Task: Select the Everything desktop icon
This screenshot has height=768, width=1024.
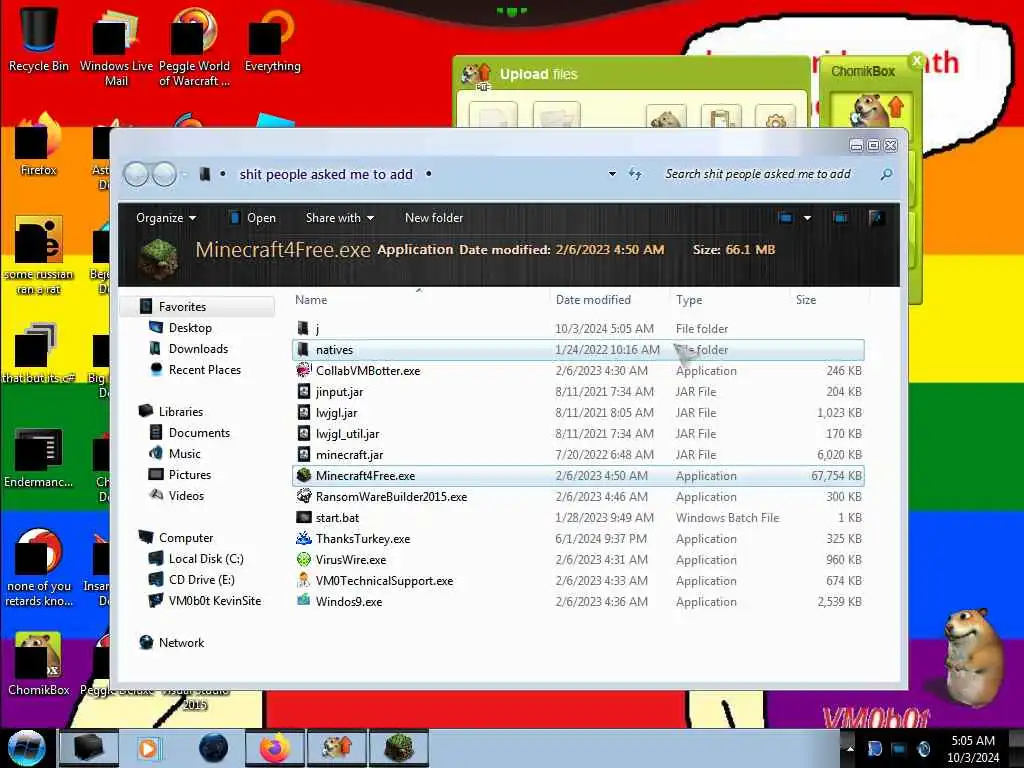Action: click(x=272, y=39)
